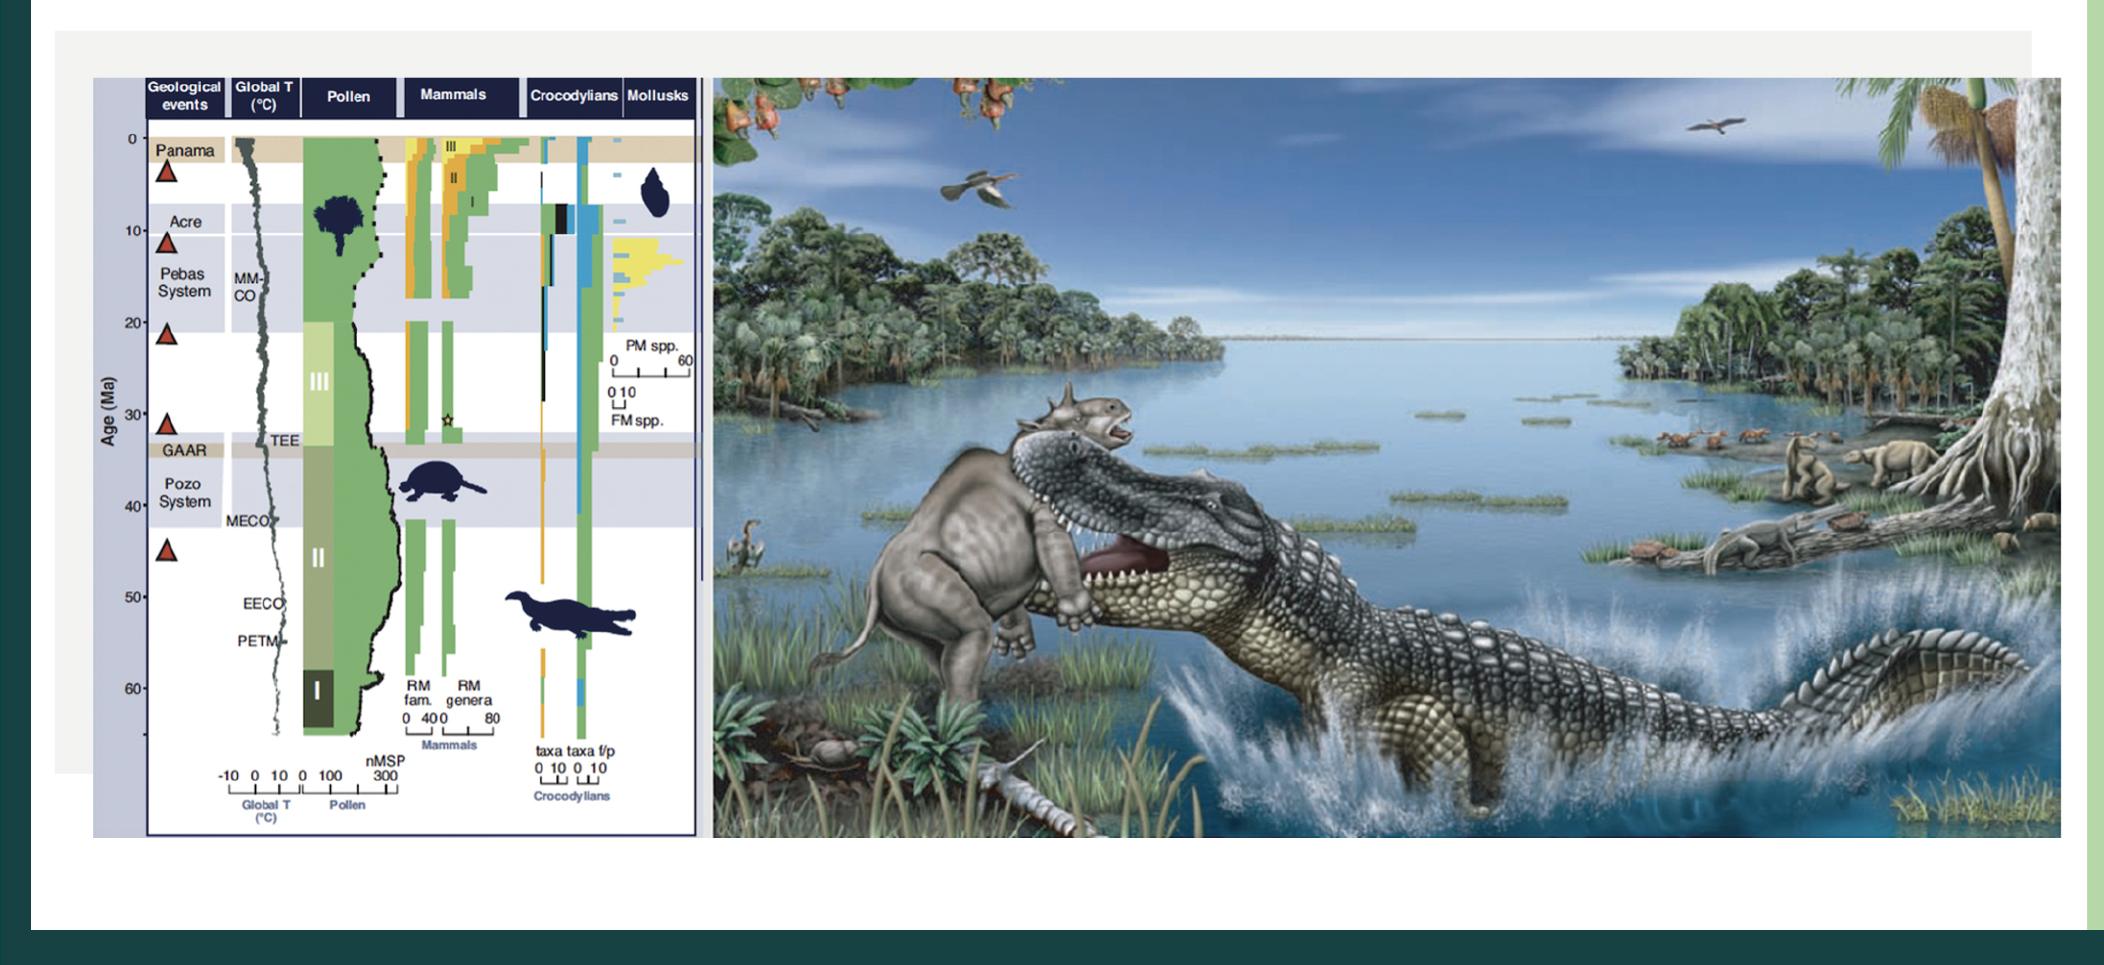The image size is (2104, 965).
Task: Click the 'Global T (°C)' dark header
Action: [x=264, y=96]
